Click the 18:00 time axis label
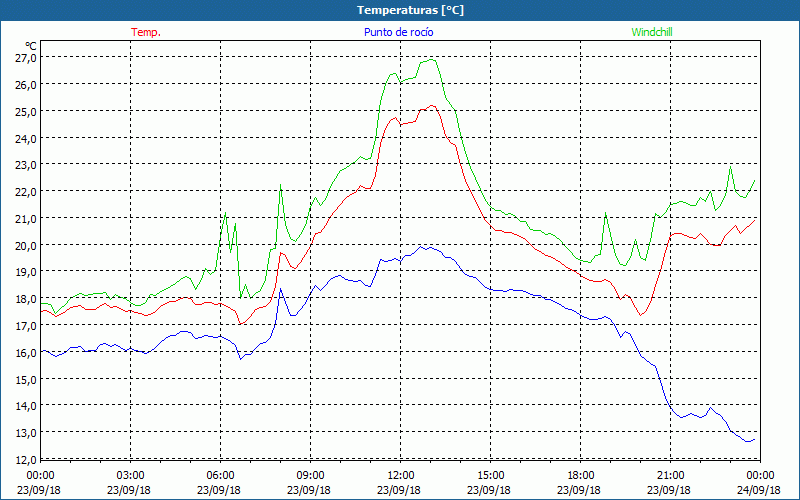The height and width of the screenshot is (500, 800). [580, 476]
